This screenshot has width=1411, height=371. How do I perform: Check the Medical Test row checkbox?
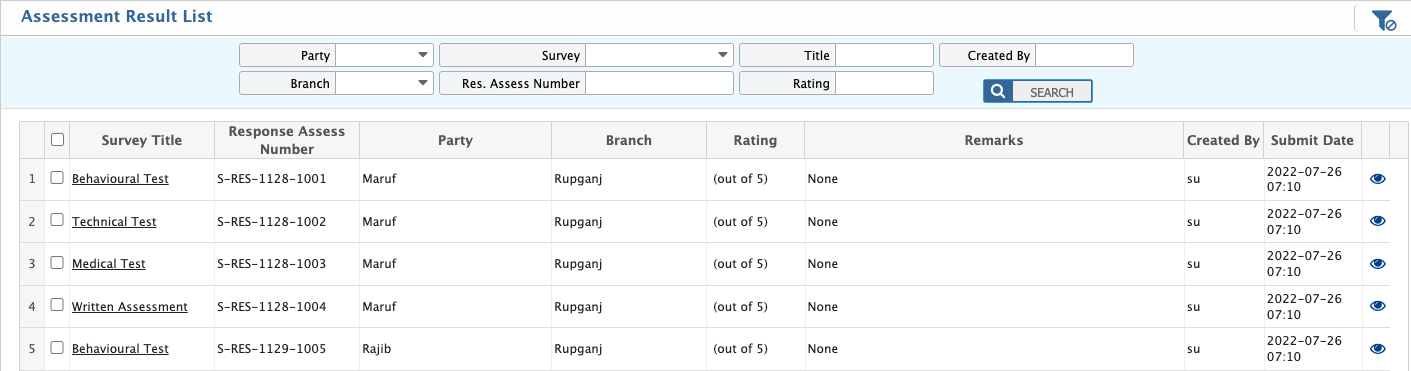(57, 263)
